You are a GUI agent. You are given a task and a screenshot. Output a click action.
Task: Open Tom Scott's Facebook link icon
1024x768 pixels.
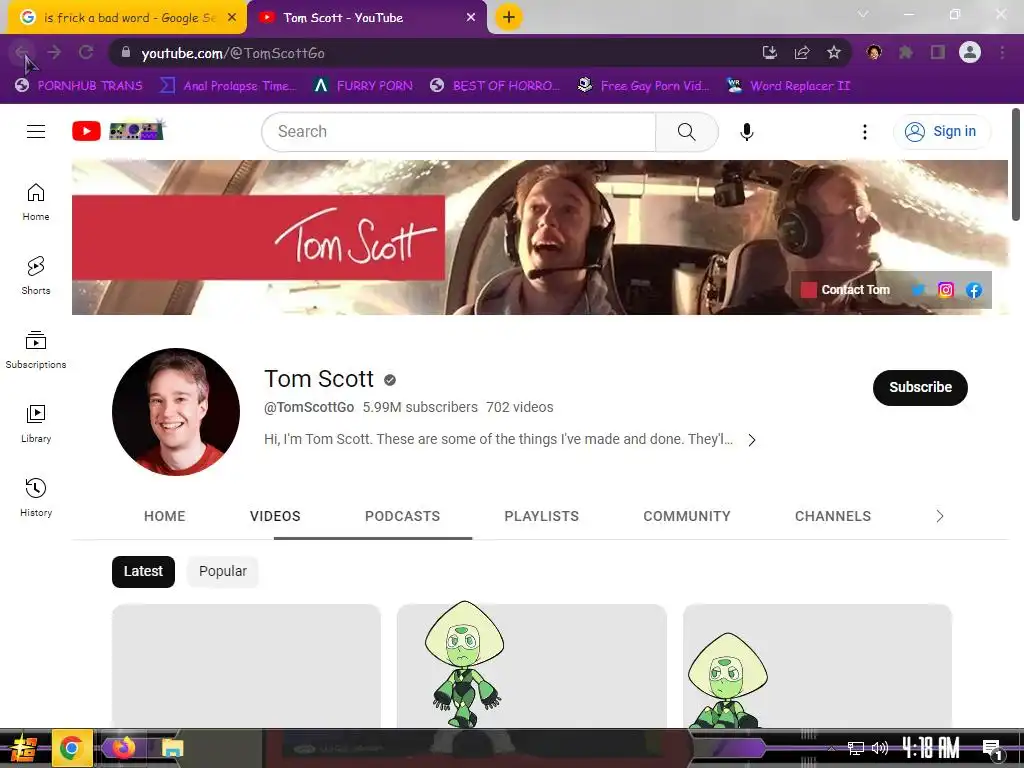[974, 290]
